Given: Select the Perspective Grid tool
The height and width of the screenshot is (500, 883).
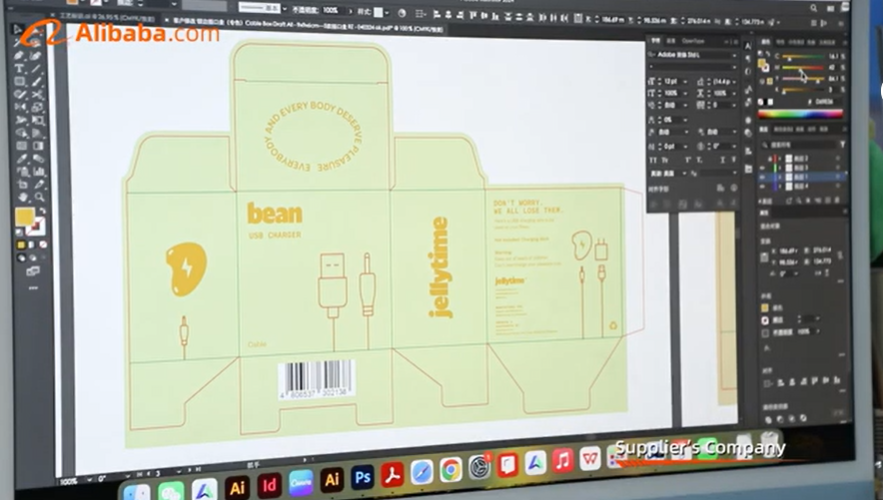Looking at the screenshot, I should [38, 133].
